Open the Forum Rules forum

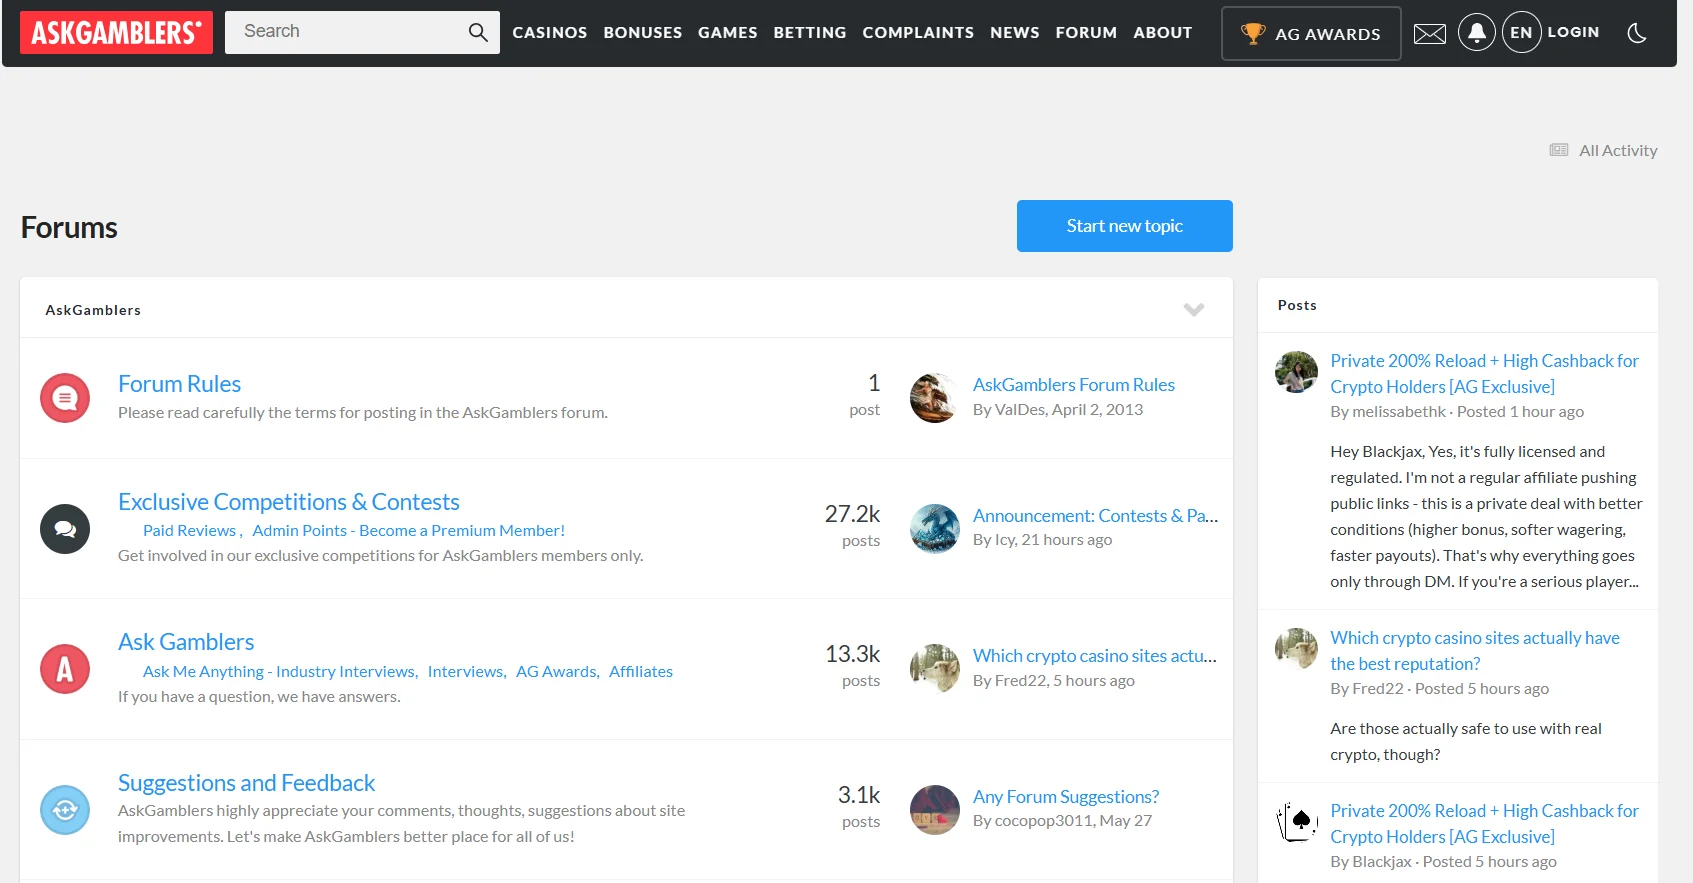click(x=180, y=384)
